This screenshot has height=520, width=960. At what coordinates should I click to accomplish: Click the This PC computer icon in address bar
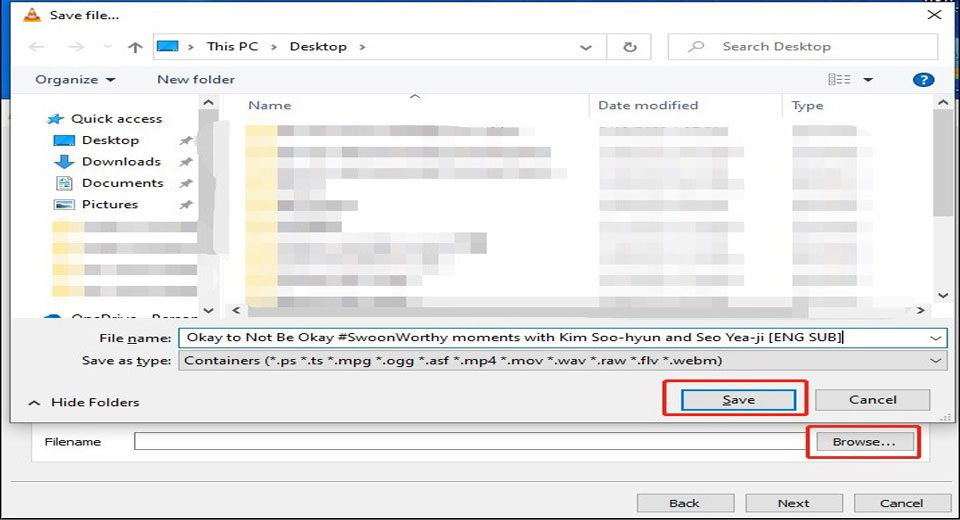coord(168,47)
